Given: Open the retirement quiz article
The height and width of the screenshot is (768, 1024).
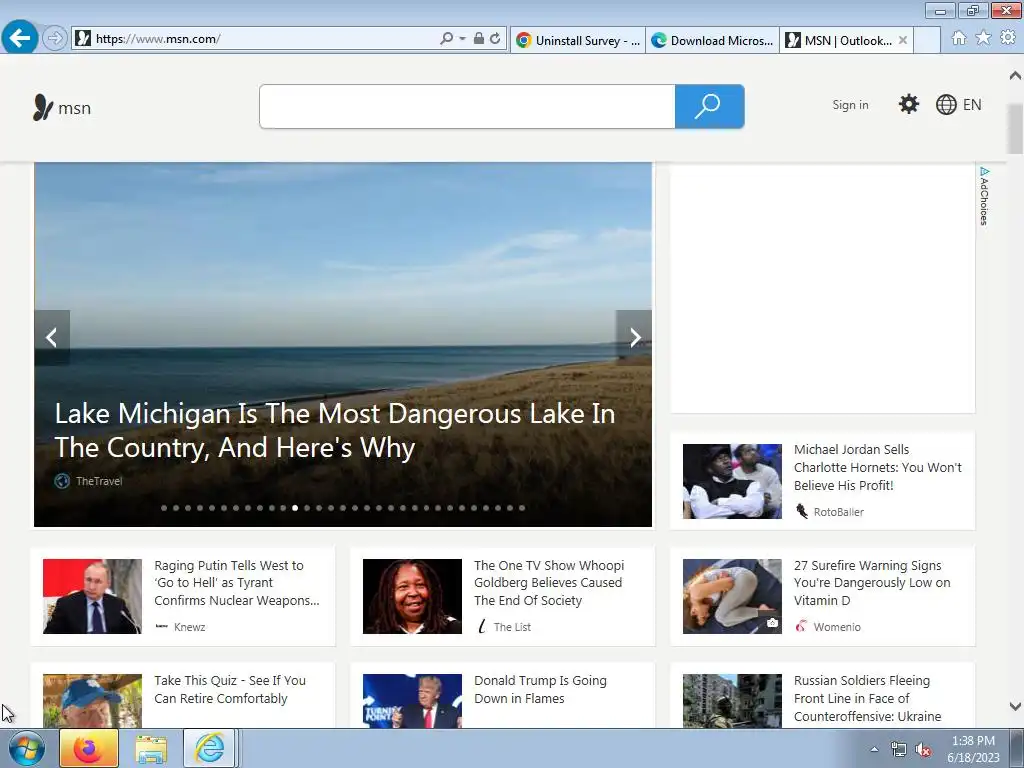Looking at the screenshot, I should (230, 690).
